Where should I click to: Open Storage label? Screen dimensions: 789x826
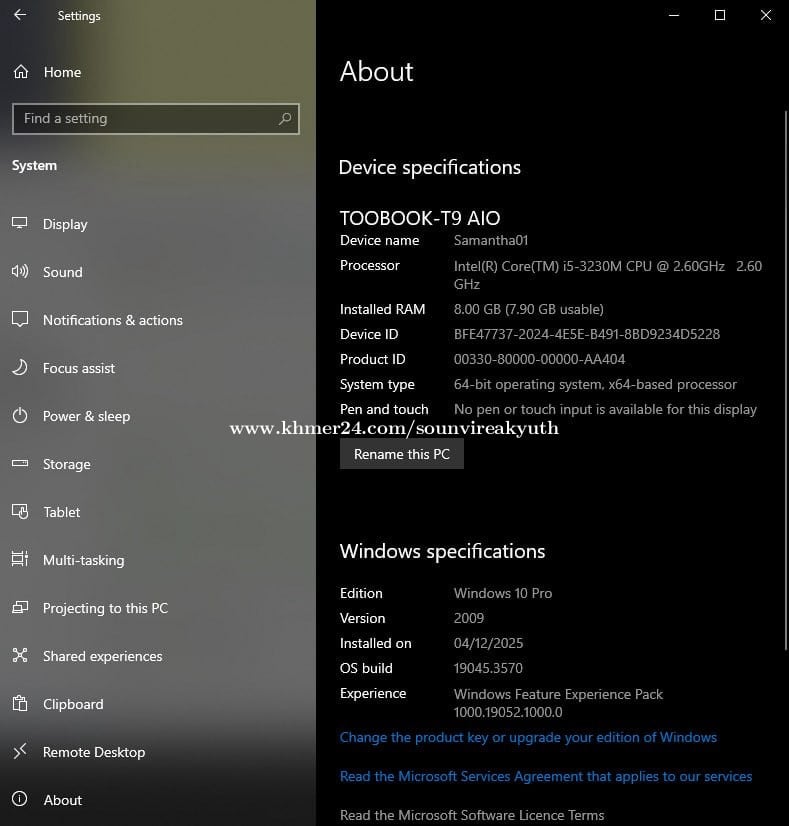[x=66, y=464]
